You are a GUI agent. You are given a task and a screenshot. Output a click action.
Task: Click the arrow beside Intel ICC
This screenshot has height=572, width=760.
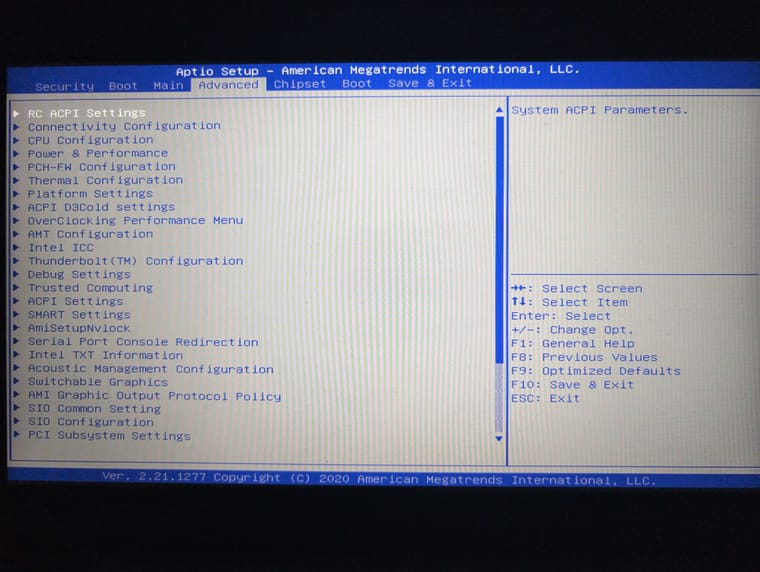click(x=16, y=248)
